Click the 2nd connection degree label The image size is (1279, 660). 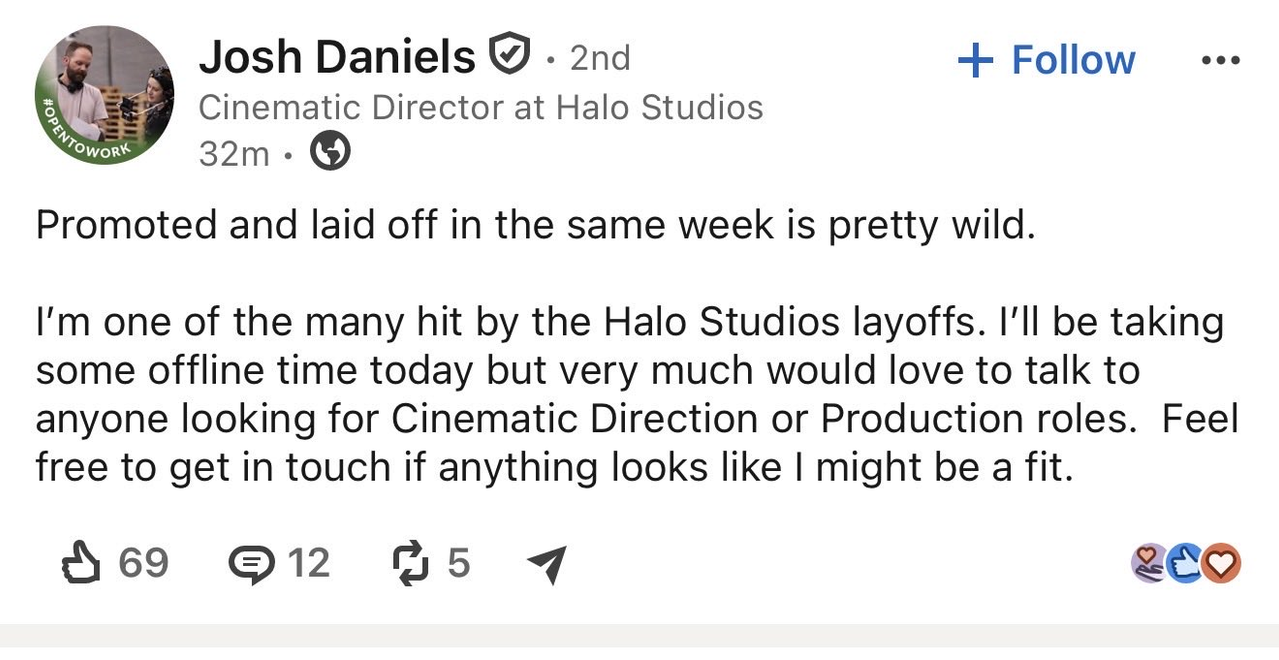point(600,58)
